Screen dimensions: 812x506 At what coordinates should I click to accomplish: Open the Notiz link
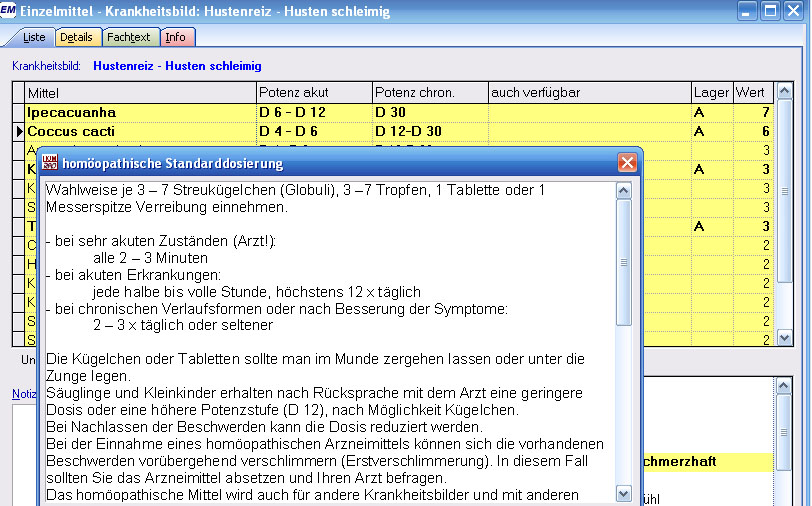coord(23,394)
